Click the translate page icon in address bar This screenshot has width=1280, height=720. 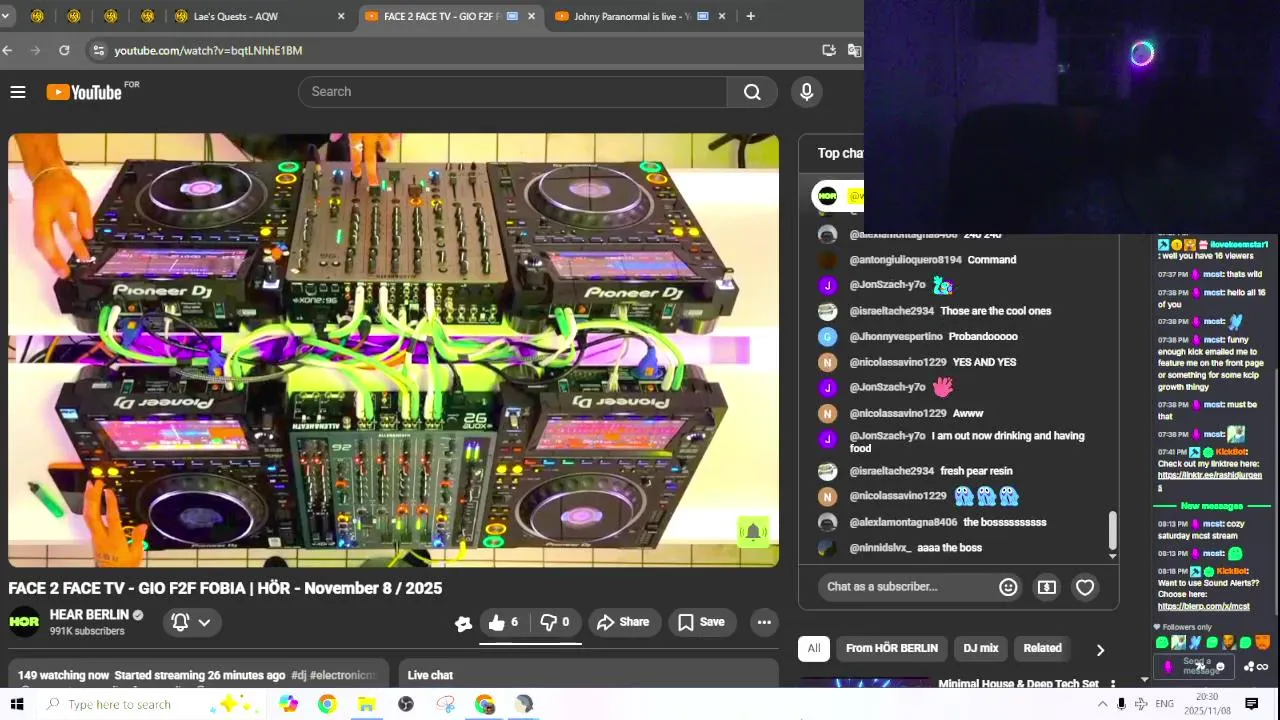(x=854, y=50)
